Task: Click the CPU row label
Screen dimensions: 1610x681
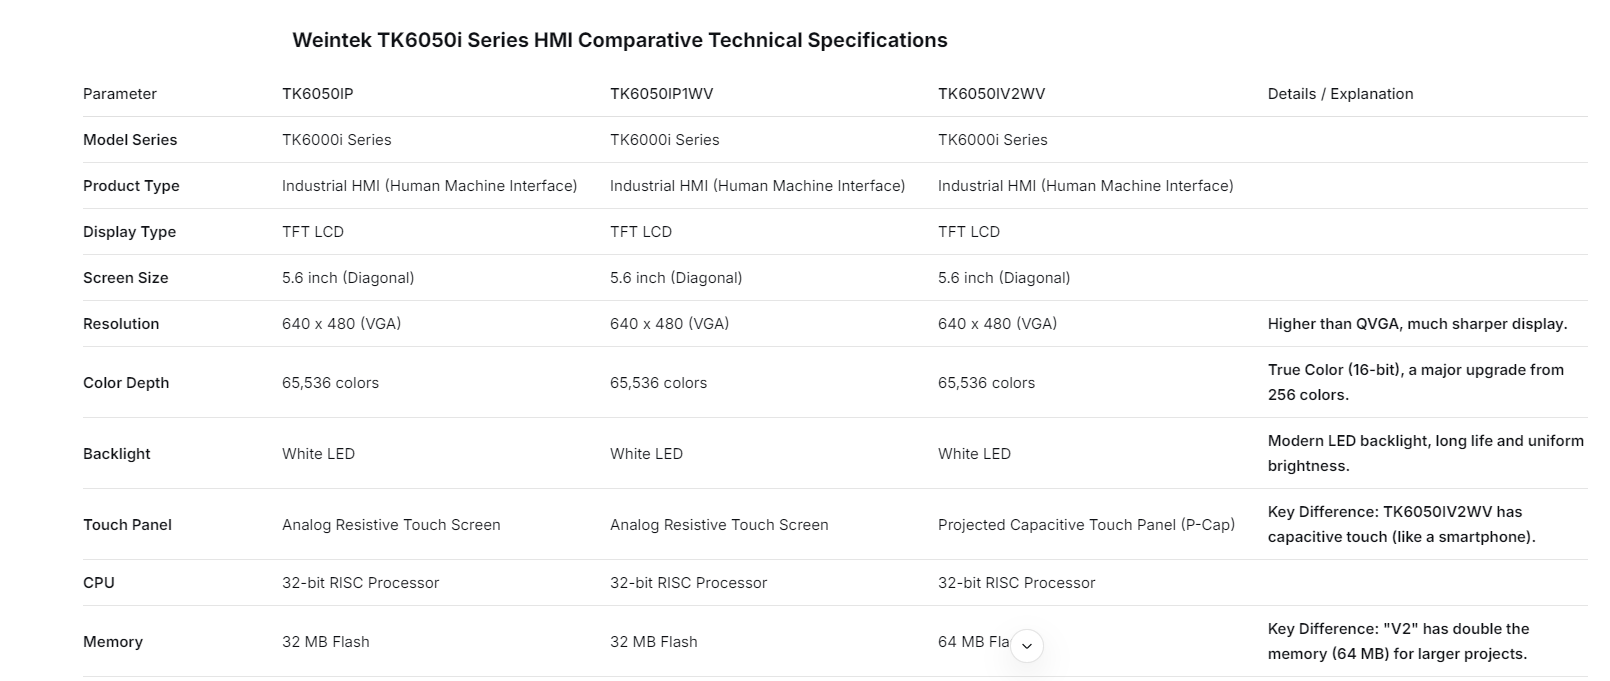Action: click(99, 583)
